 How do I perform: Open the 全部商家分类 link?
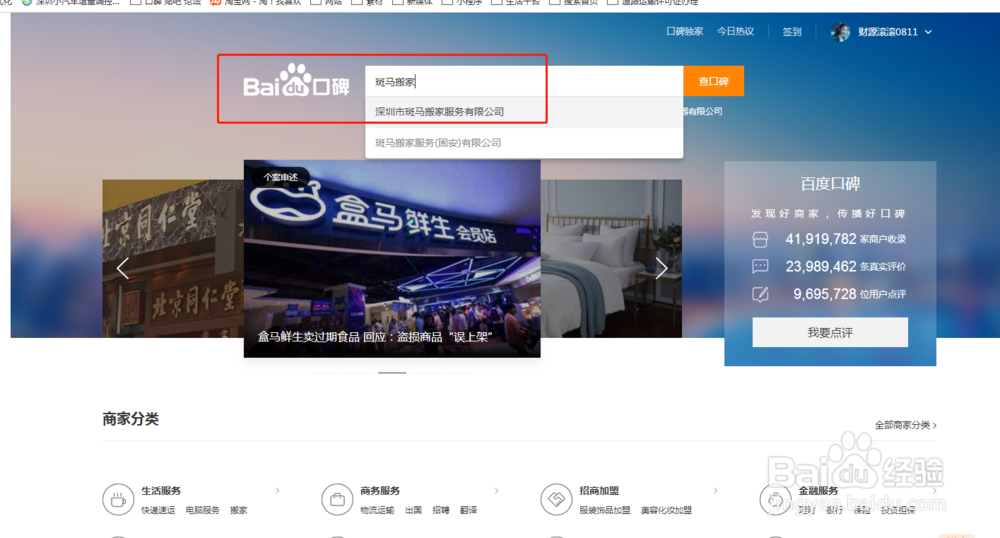(906, 425)
